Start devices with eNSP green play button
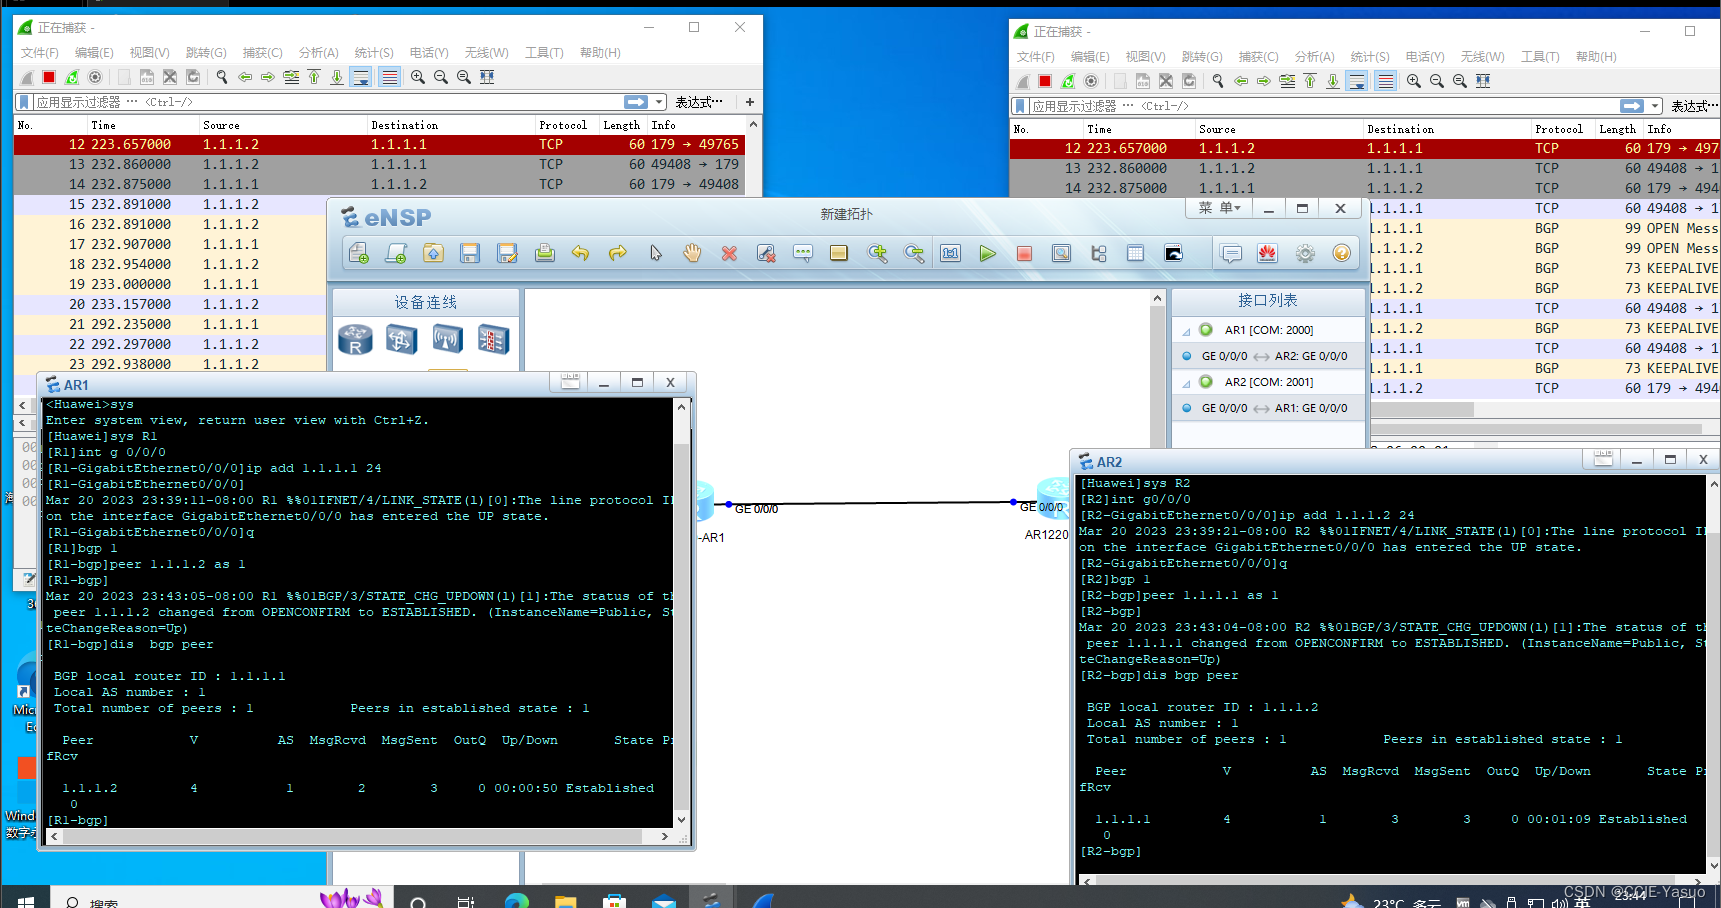This screenshot has height=908, width=1721. [x=988, y=253]
